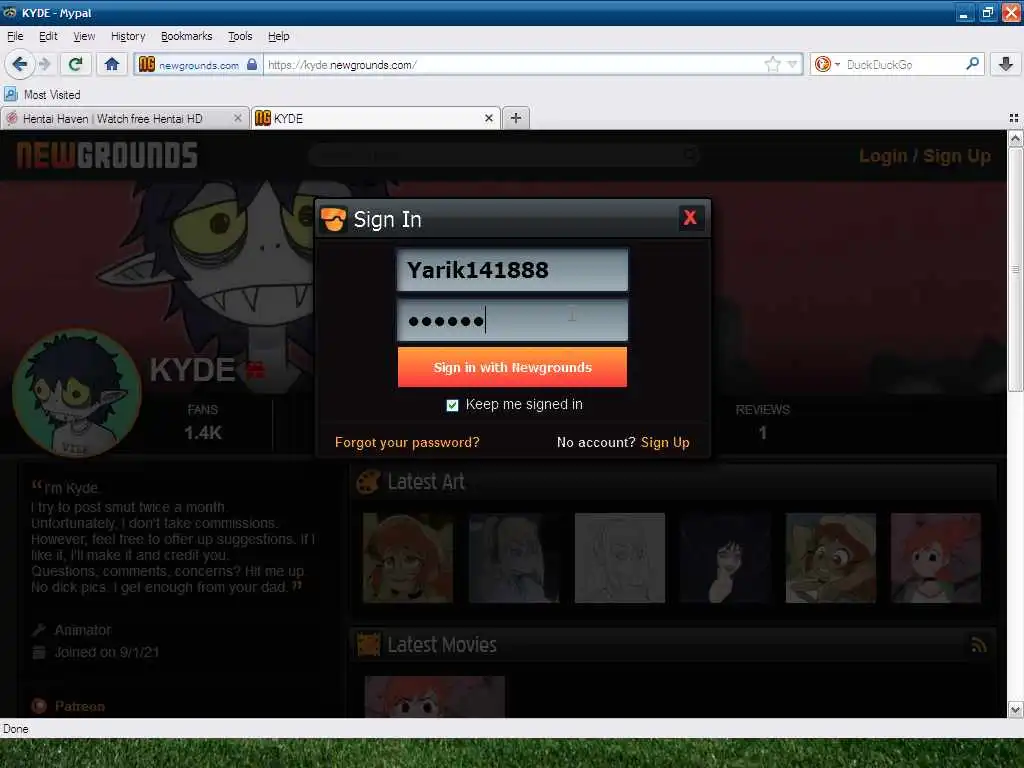Screen dimensions: 1024x768
Task: Click the newgrounds.com site identity icon
Action: click(147, 64)
